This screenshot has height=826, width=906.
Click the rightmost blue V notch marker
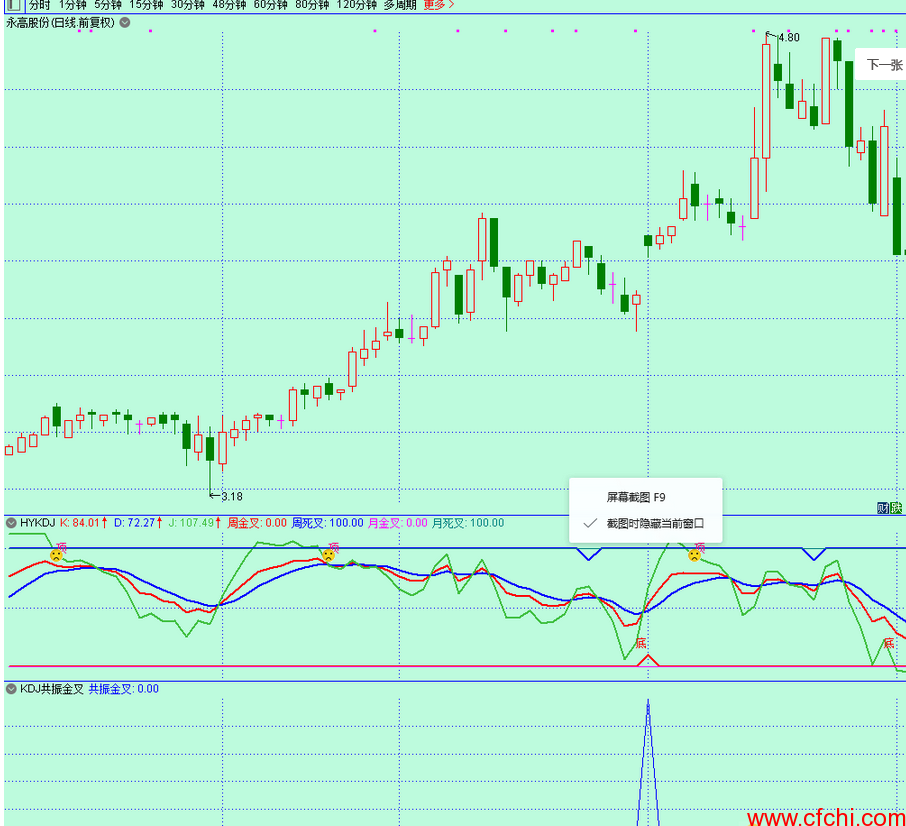click(x=814, y=553)
